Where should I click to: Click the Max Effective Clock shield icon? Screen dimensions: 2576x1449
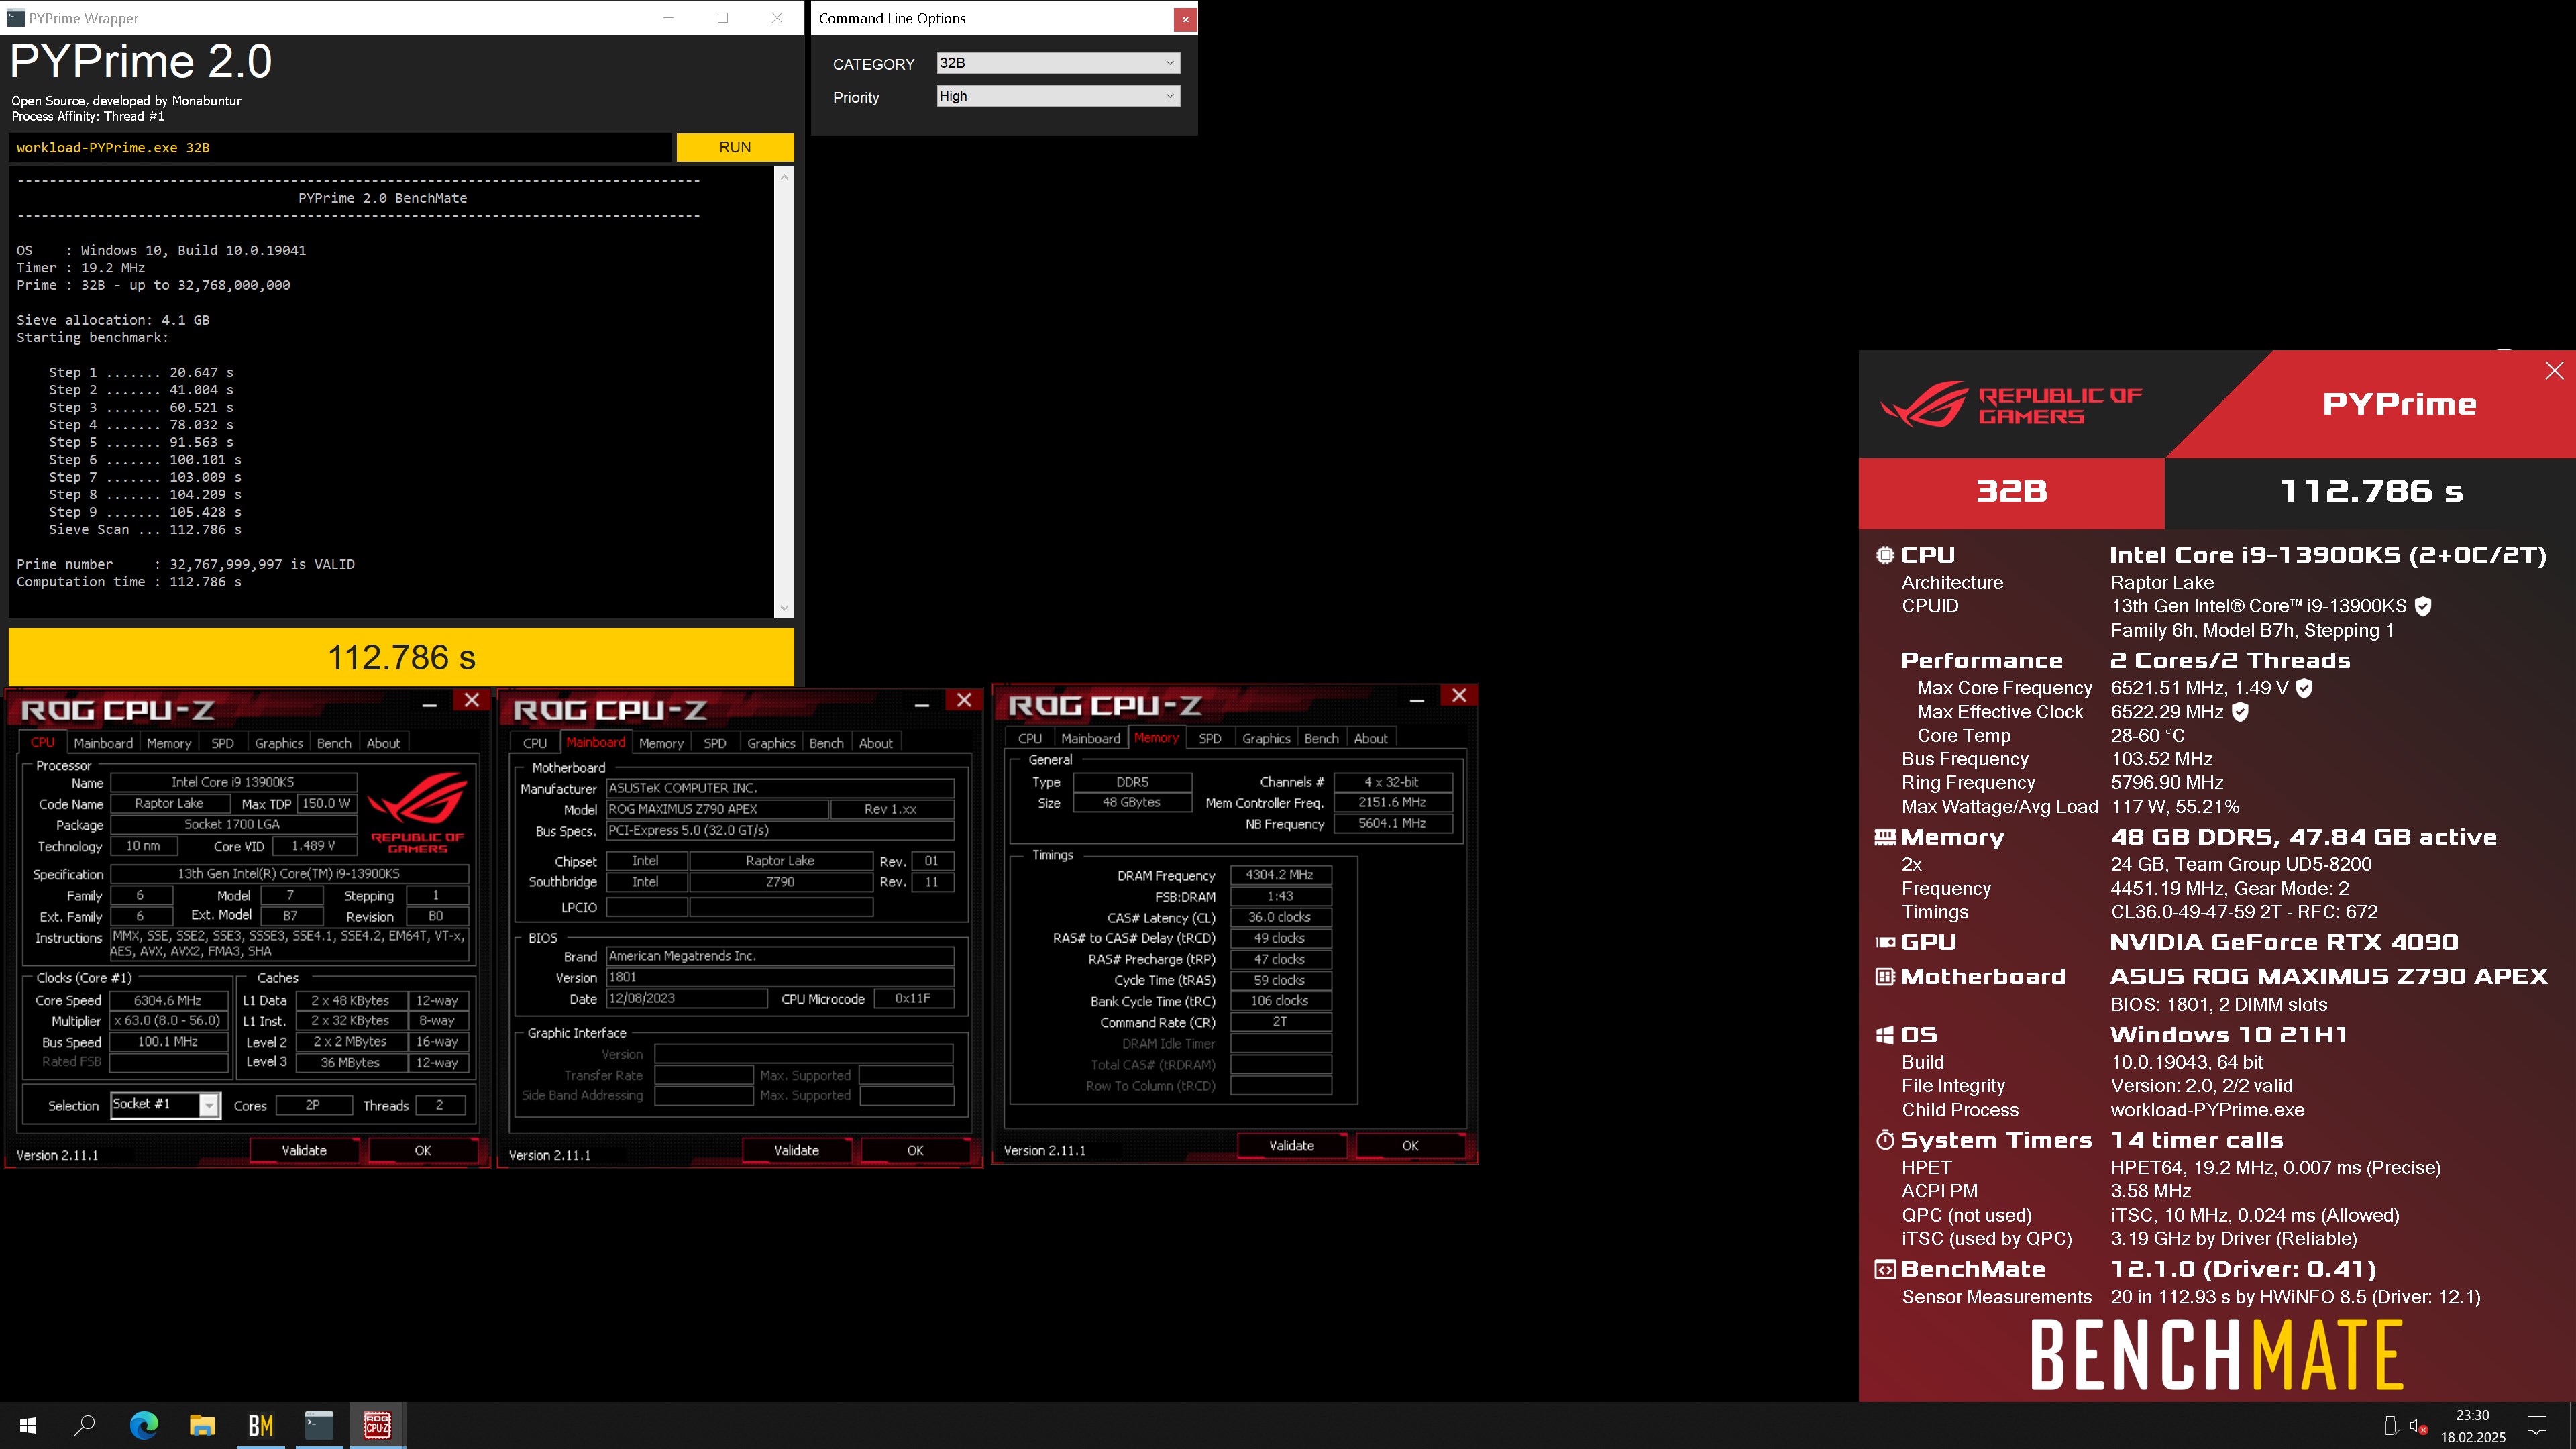pyautogui.click(x=2240, y=712)
